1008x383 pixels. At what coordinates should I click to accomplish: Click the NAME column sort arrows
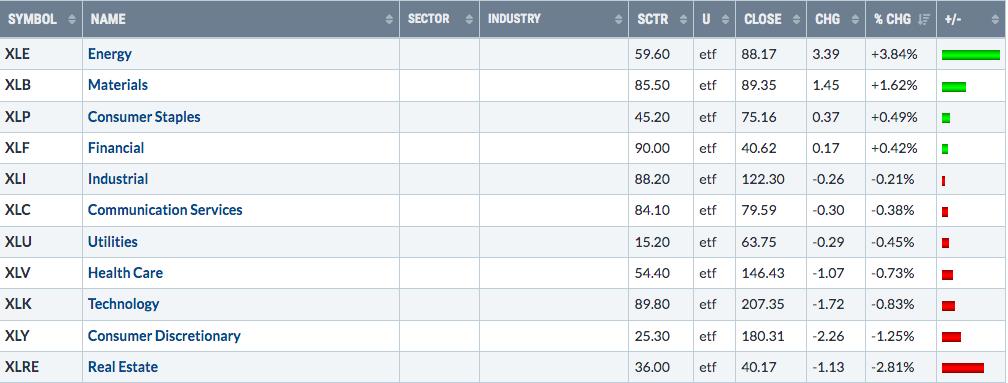tap(389, 19)
